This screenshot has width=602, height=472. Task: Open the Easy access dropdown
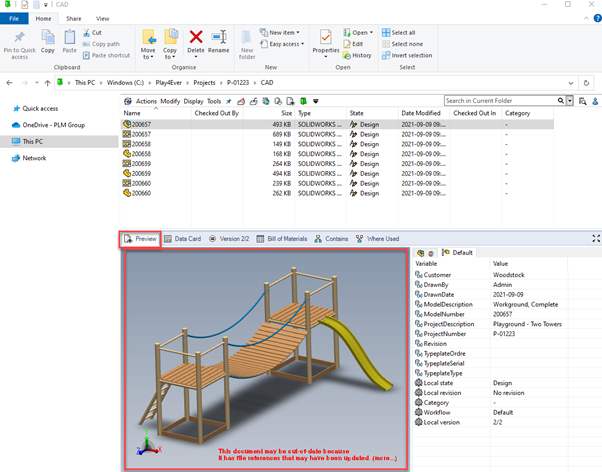coord(282,44)
